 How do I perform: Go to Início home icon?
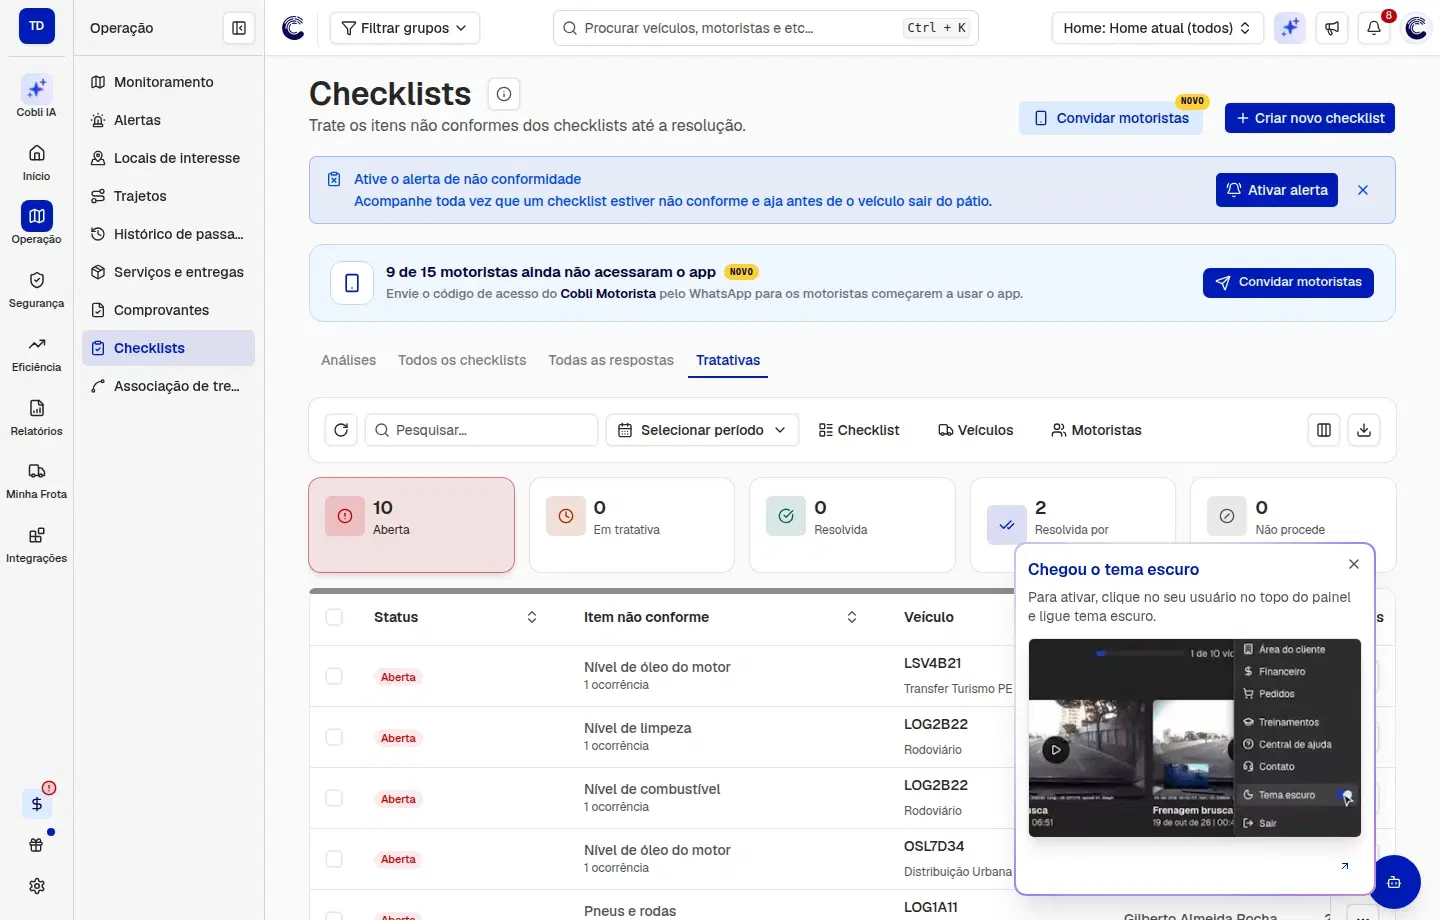coord(36,161)
